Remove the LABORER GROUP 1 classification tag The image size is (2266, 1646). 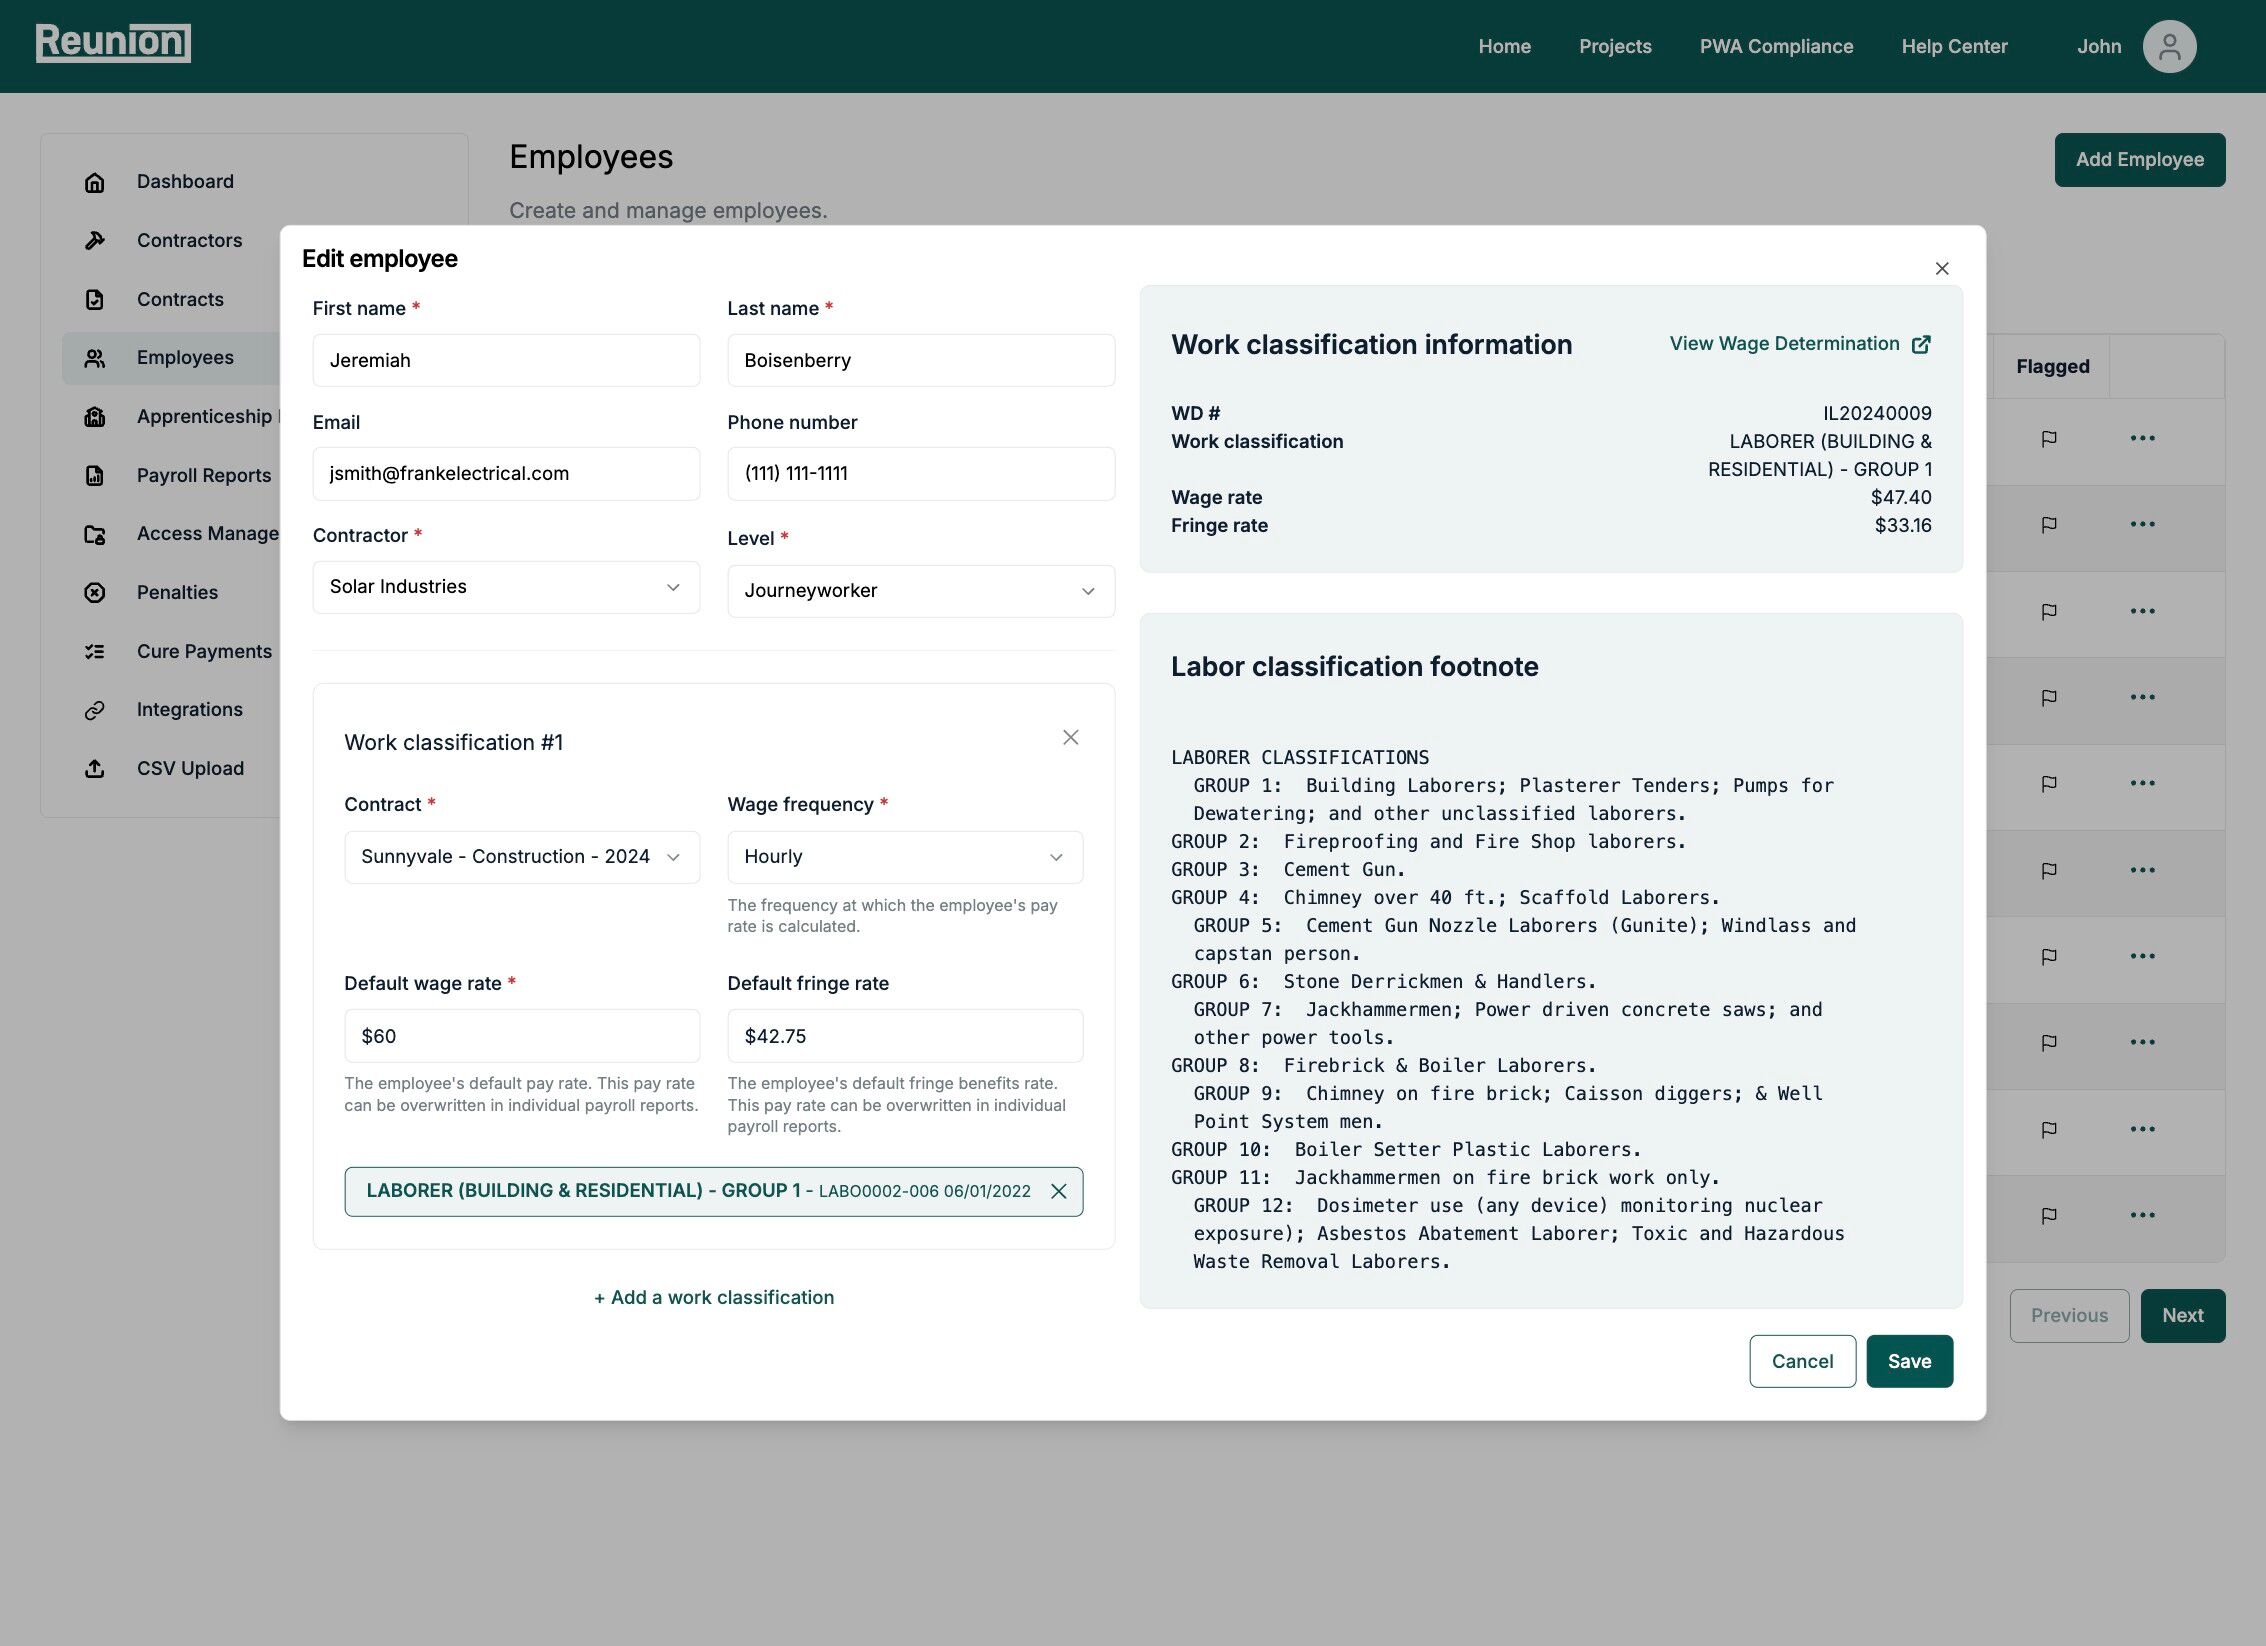point(1059,1191)
